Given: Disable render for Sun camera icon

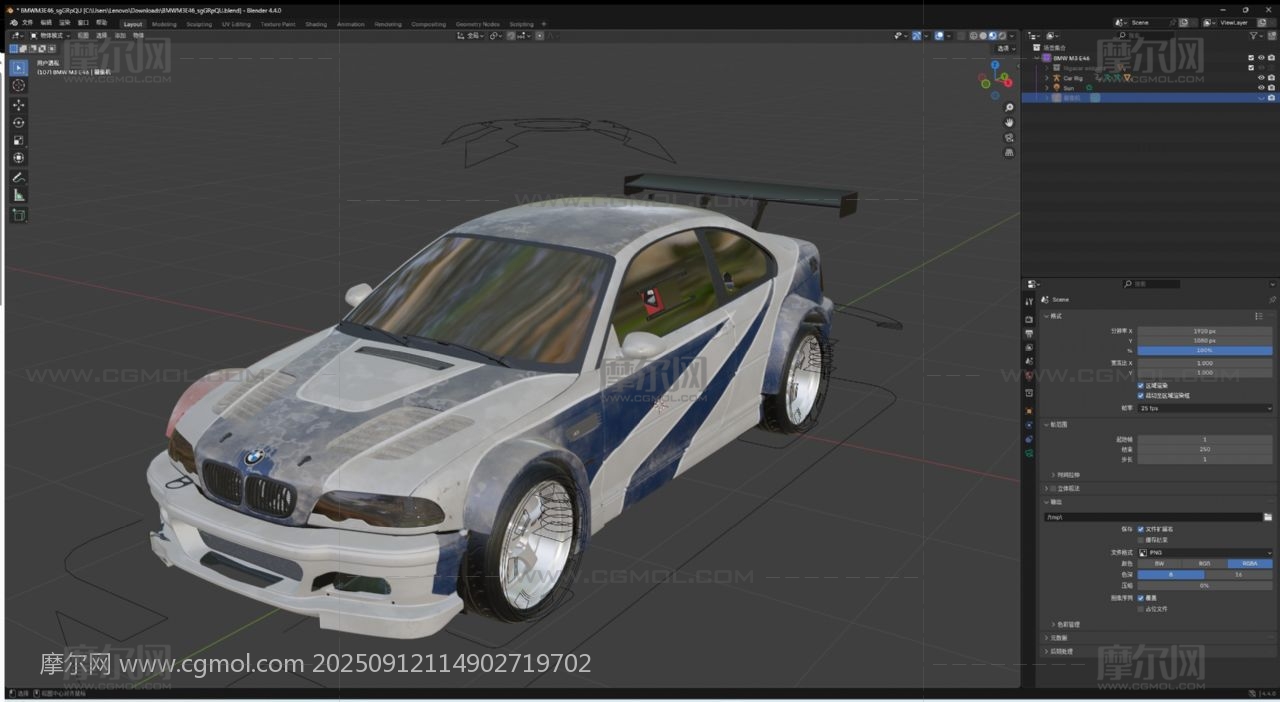Looking at the screenshot, I should 1271,88.
